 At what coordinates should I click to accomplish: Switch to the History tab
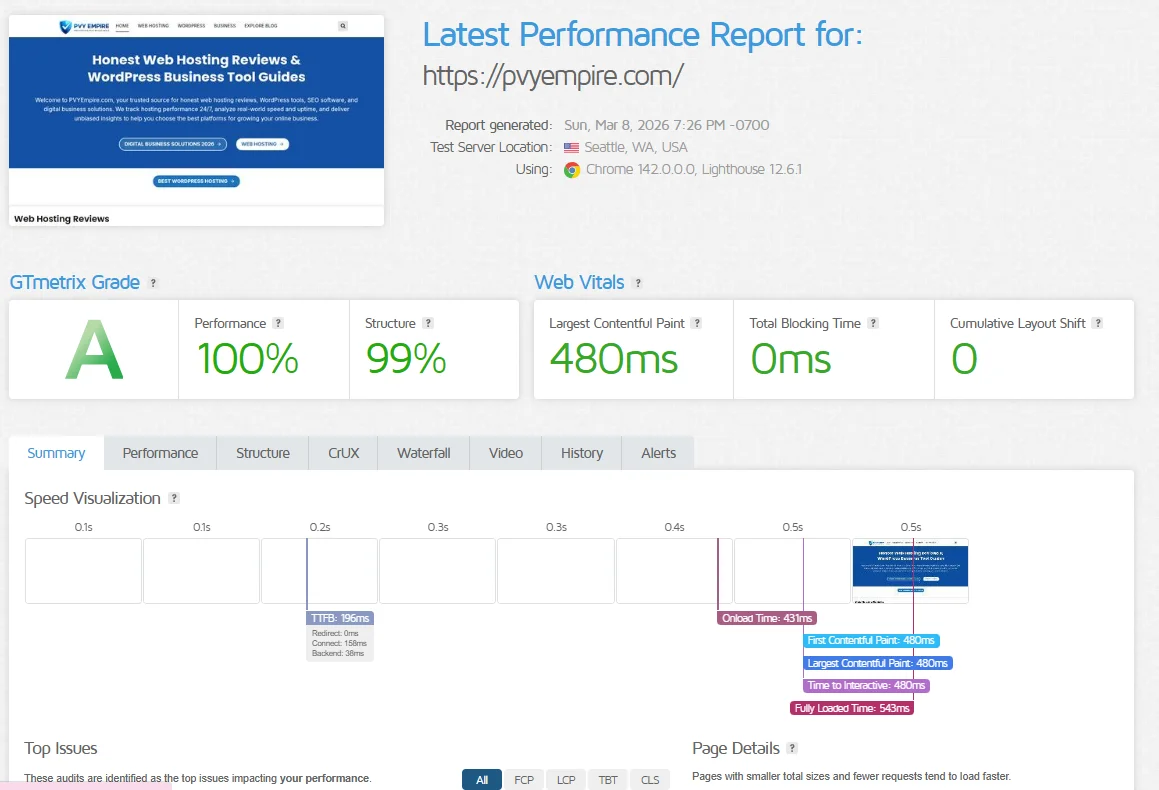581,452
